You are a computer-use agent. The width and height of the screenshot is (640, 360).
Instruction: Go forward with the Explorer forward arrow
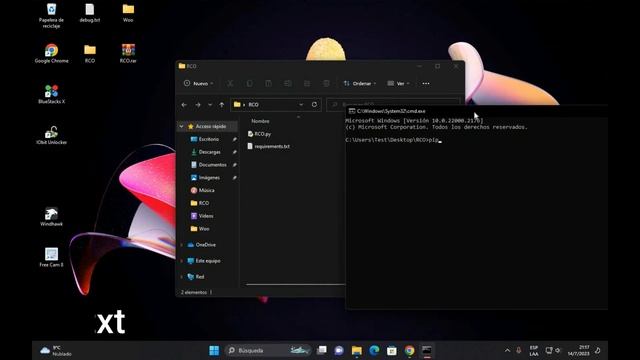click(x=198, y=105)
